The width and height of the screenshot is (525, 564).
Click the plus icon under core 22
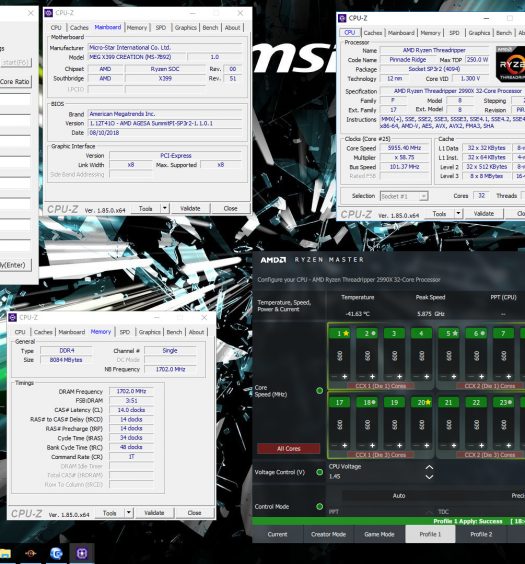click(481, 445)
